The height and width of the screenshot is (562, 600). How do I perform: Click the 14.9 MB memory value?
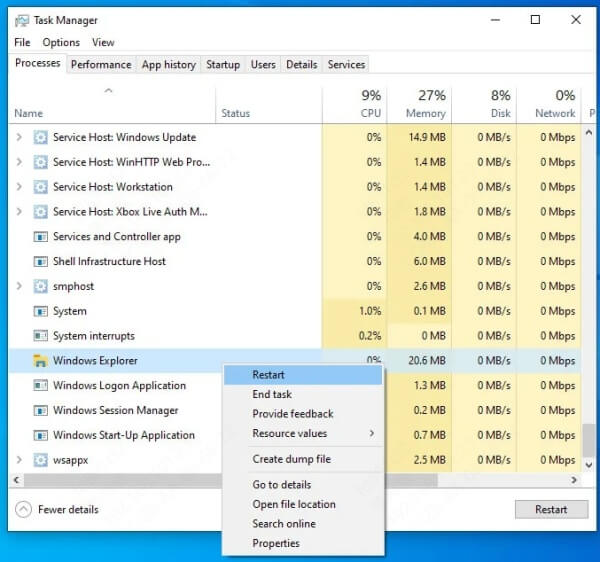click(x=427, y=137)
